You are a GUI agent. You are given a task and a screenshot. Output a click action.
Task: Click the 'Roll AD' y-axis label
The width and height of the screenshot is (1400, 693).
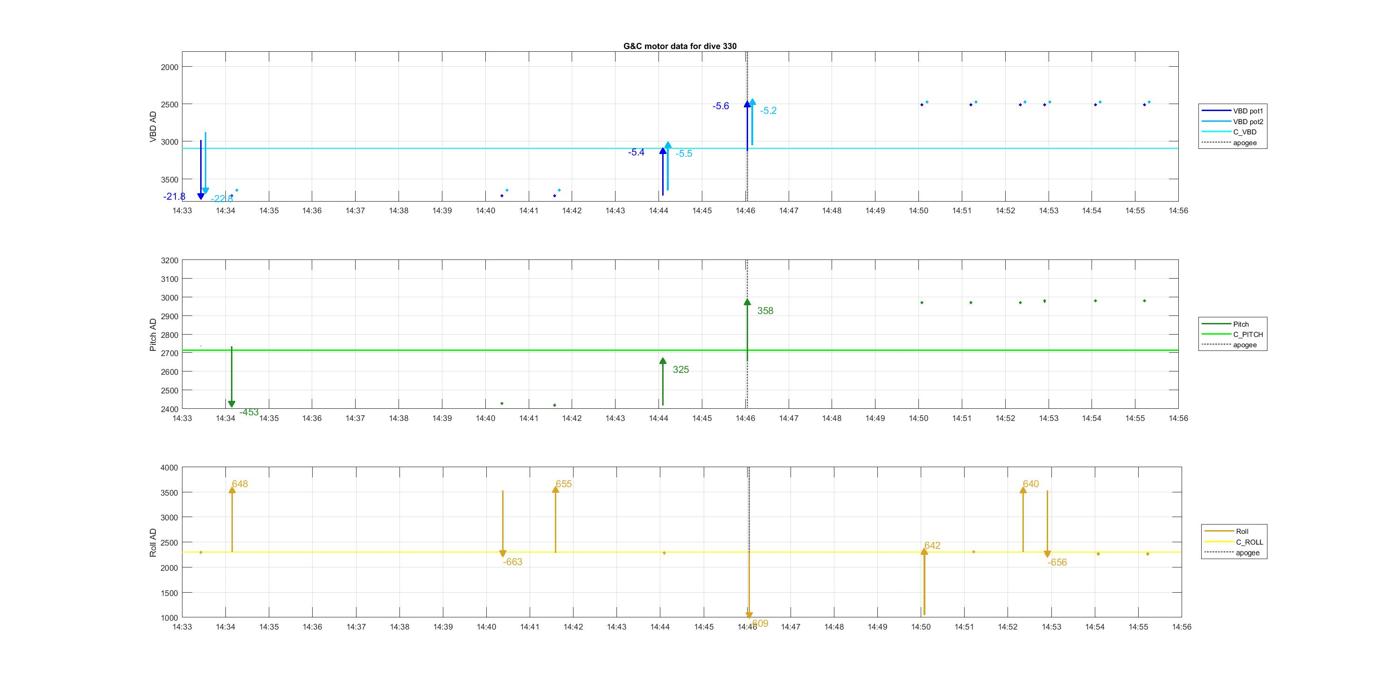click(x=154, y=542)
